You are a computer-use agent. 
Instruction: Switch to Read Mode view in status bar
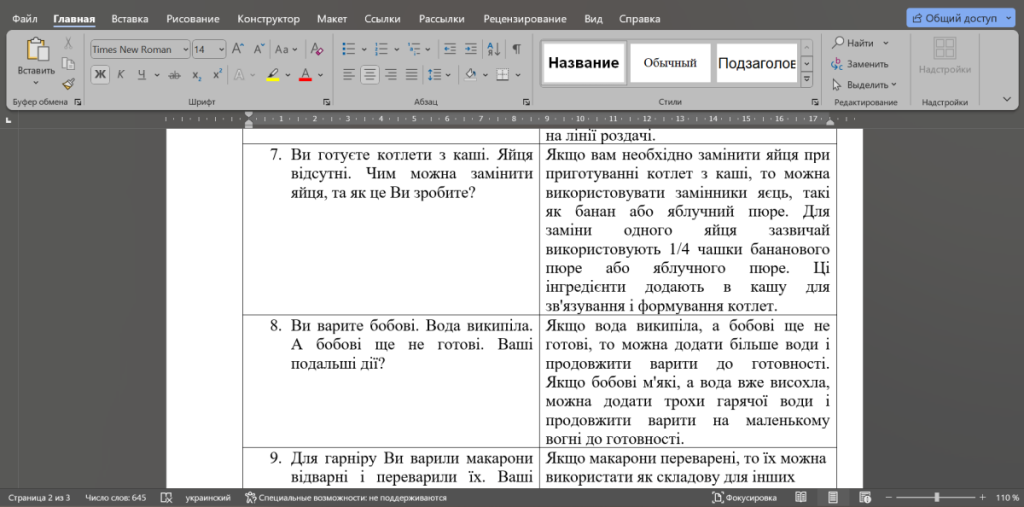(801, 498)
